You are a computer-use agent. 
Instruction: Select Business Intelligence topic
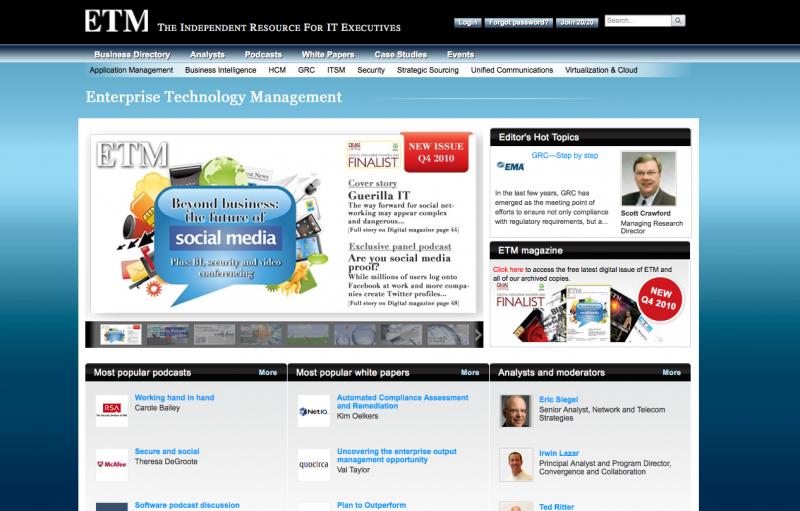click(220, 70)
